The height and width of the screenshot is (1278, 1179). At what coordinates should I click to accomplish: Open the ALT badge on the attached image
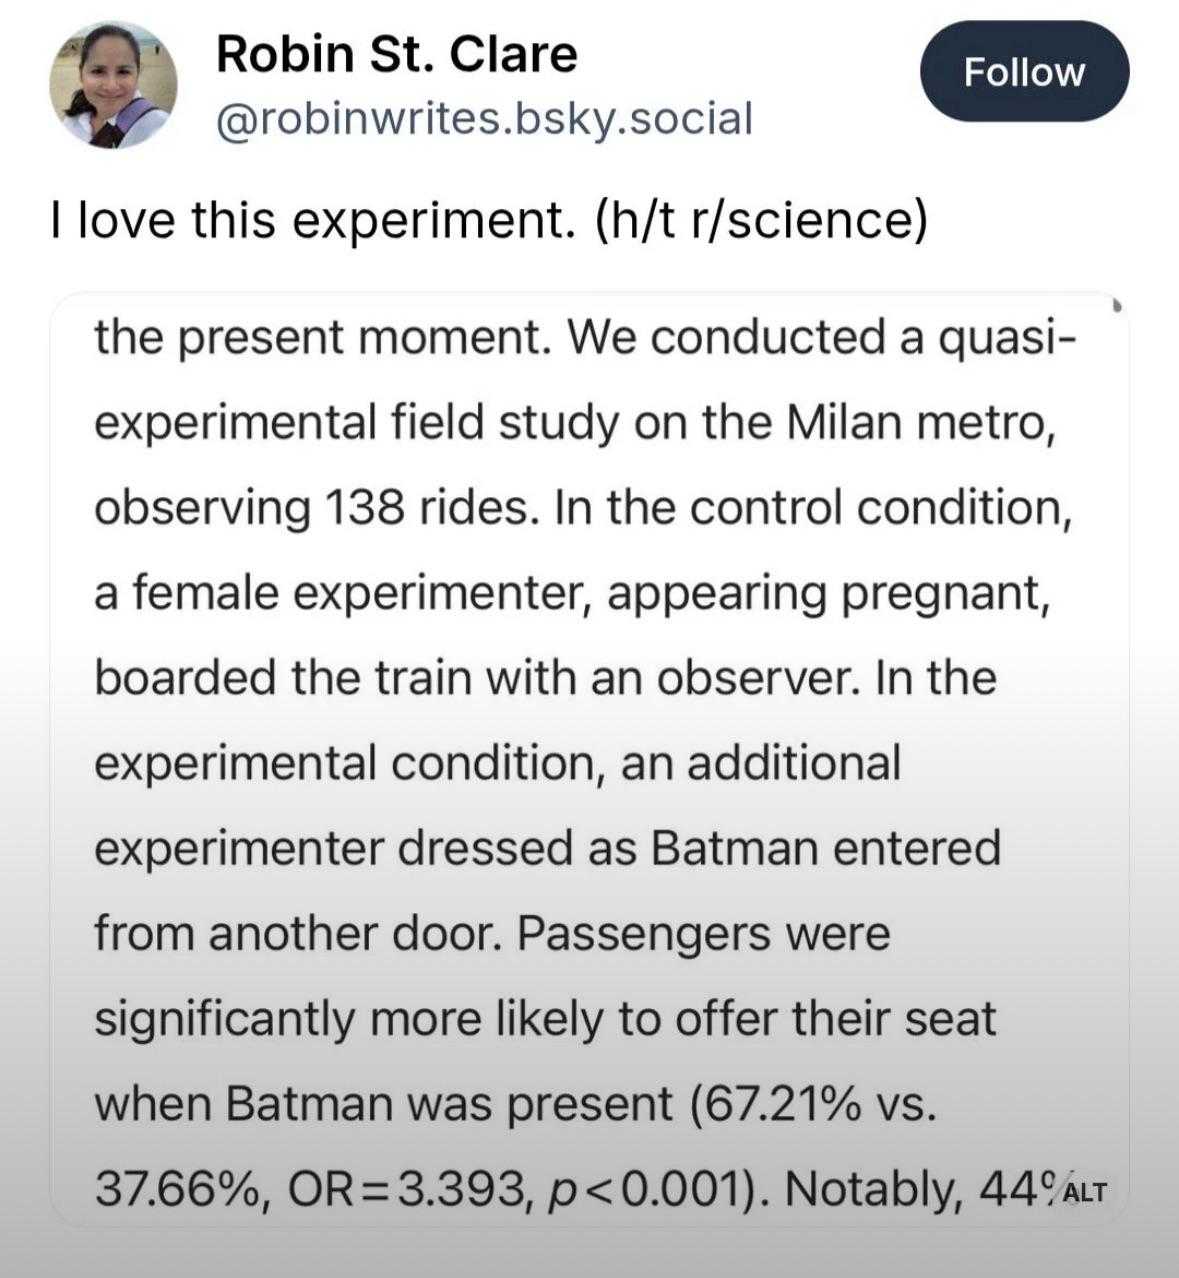coord(1087,1191)
